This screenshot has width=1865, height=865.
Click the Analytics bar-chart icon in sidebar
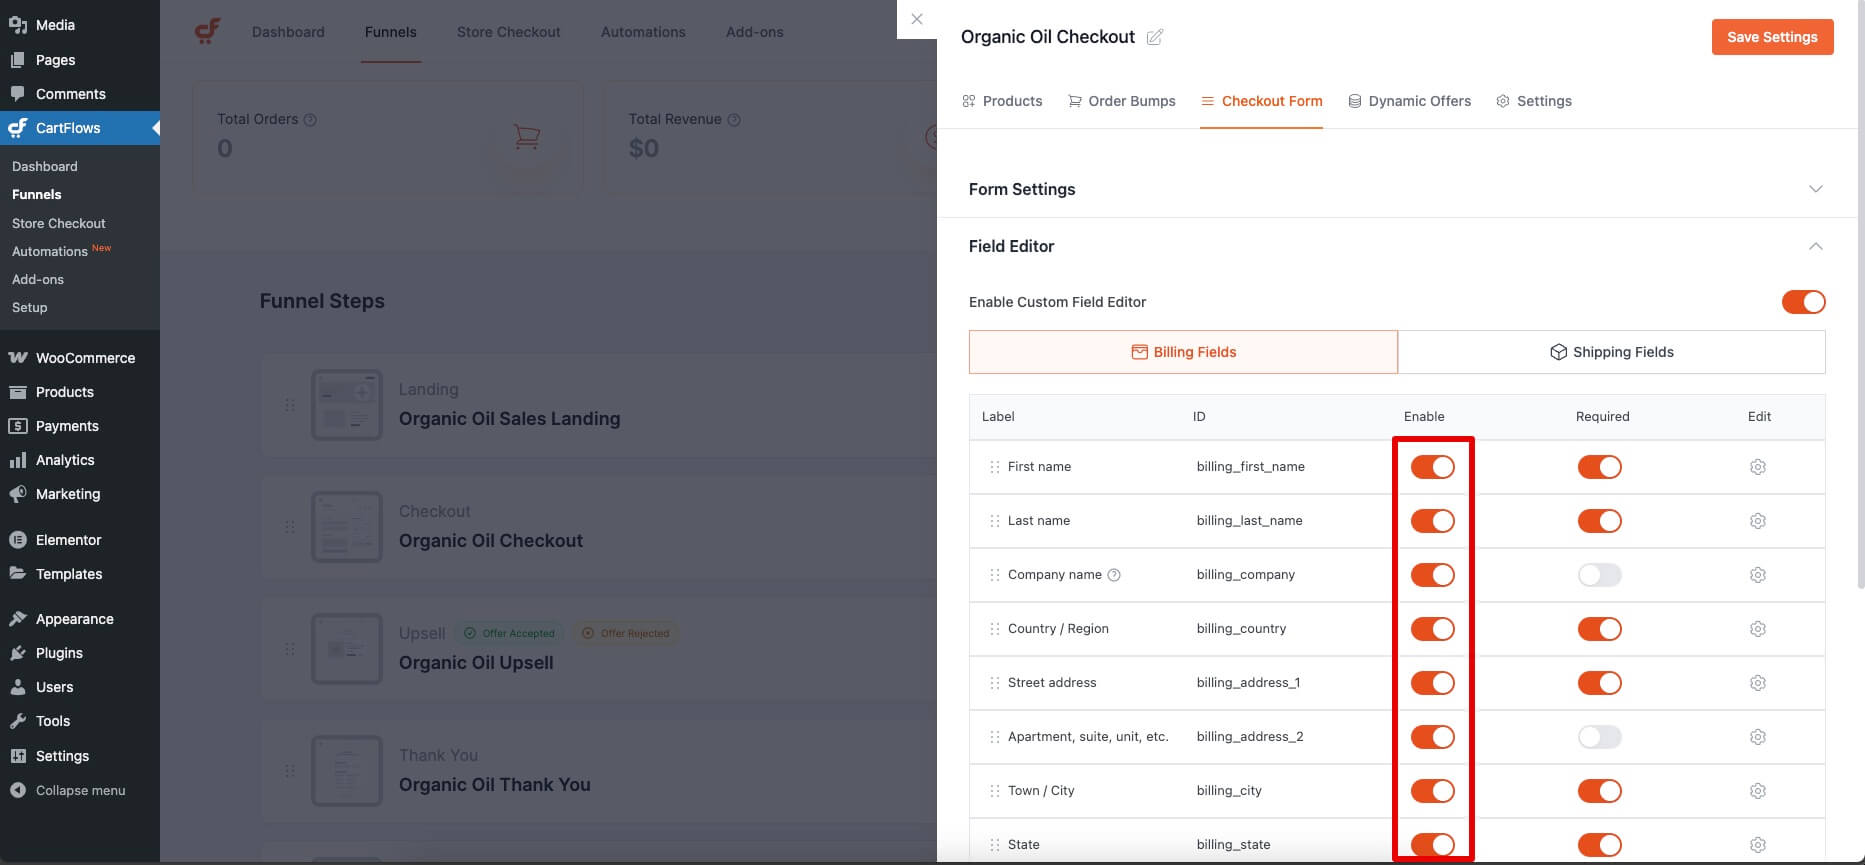coord(18,460)
